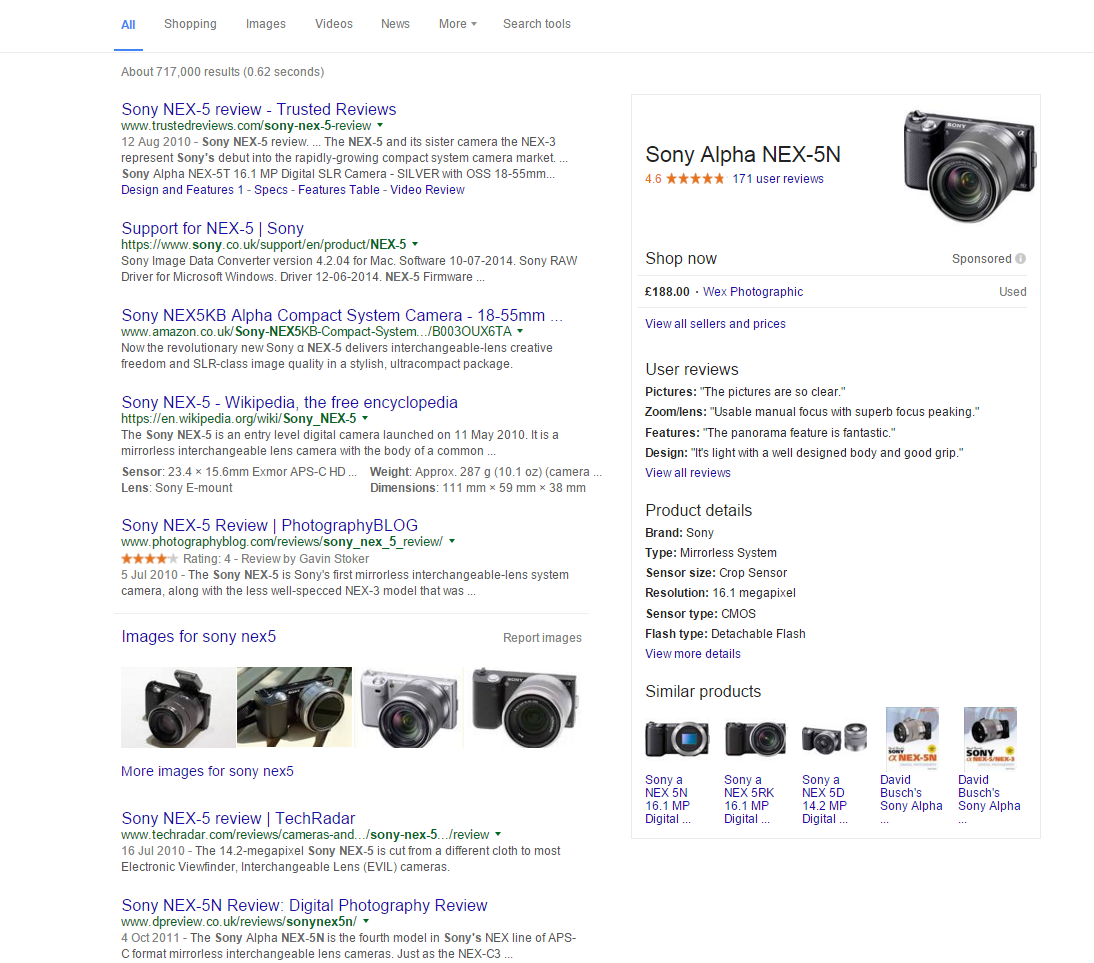The height and width of the screenshot is (963, 1094).
Task: Open the Sony a NEX 5N 16.1 MP link
Action: [668, 800]
